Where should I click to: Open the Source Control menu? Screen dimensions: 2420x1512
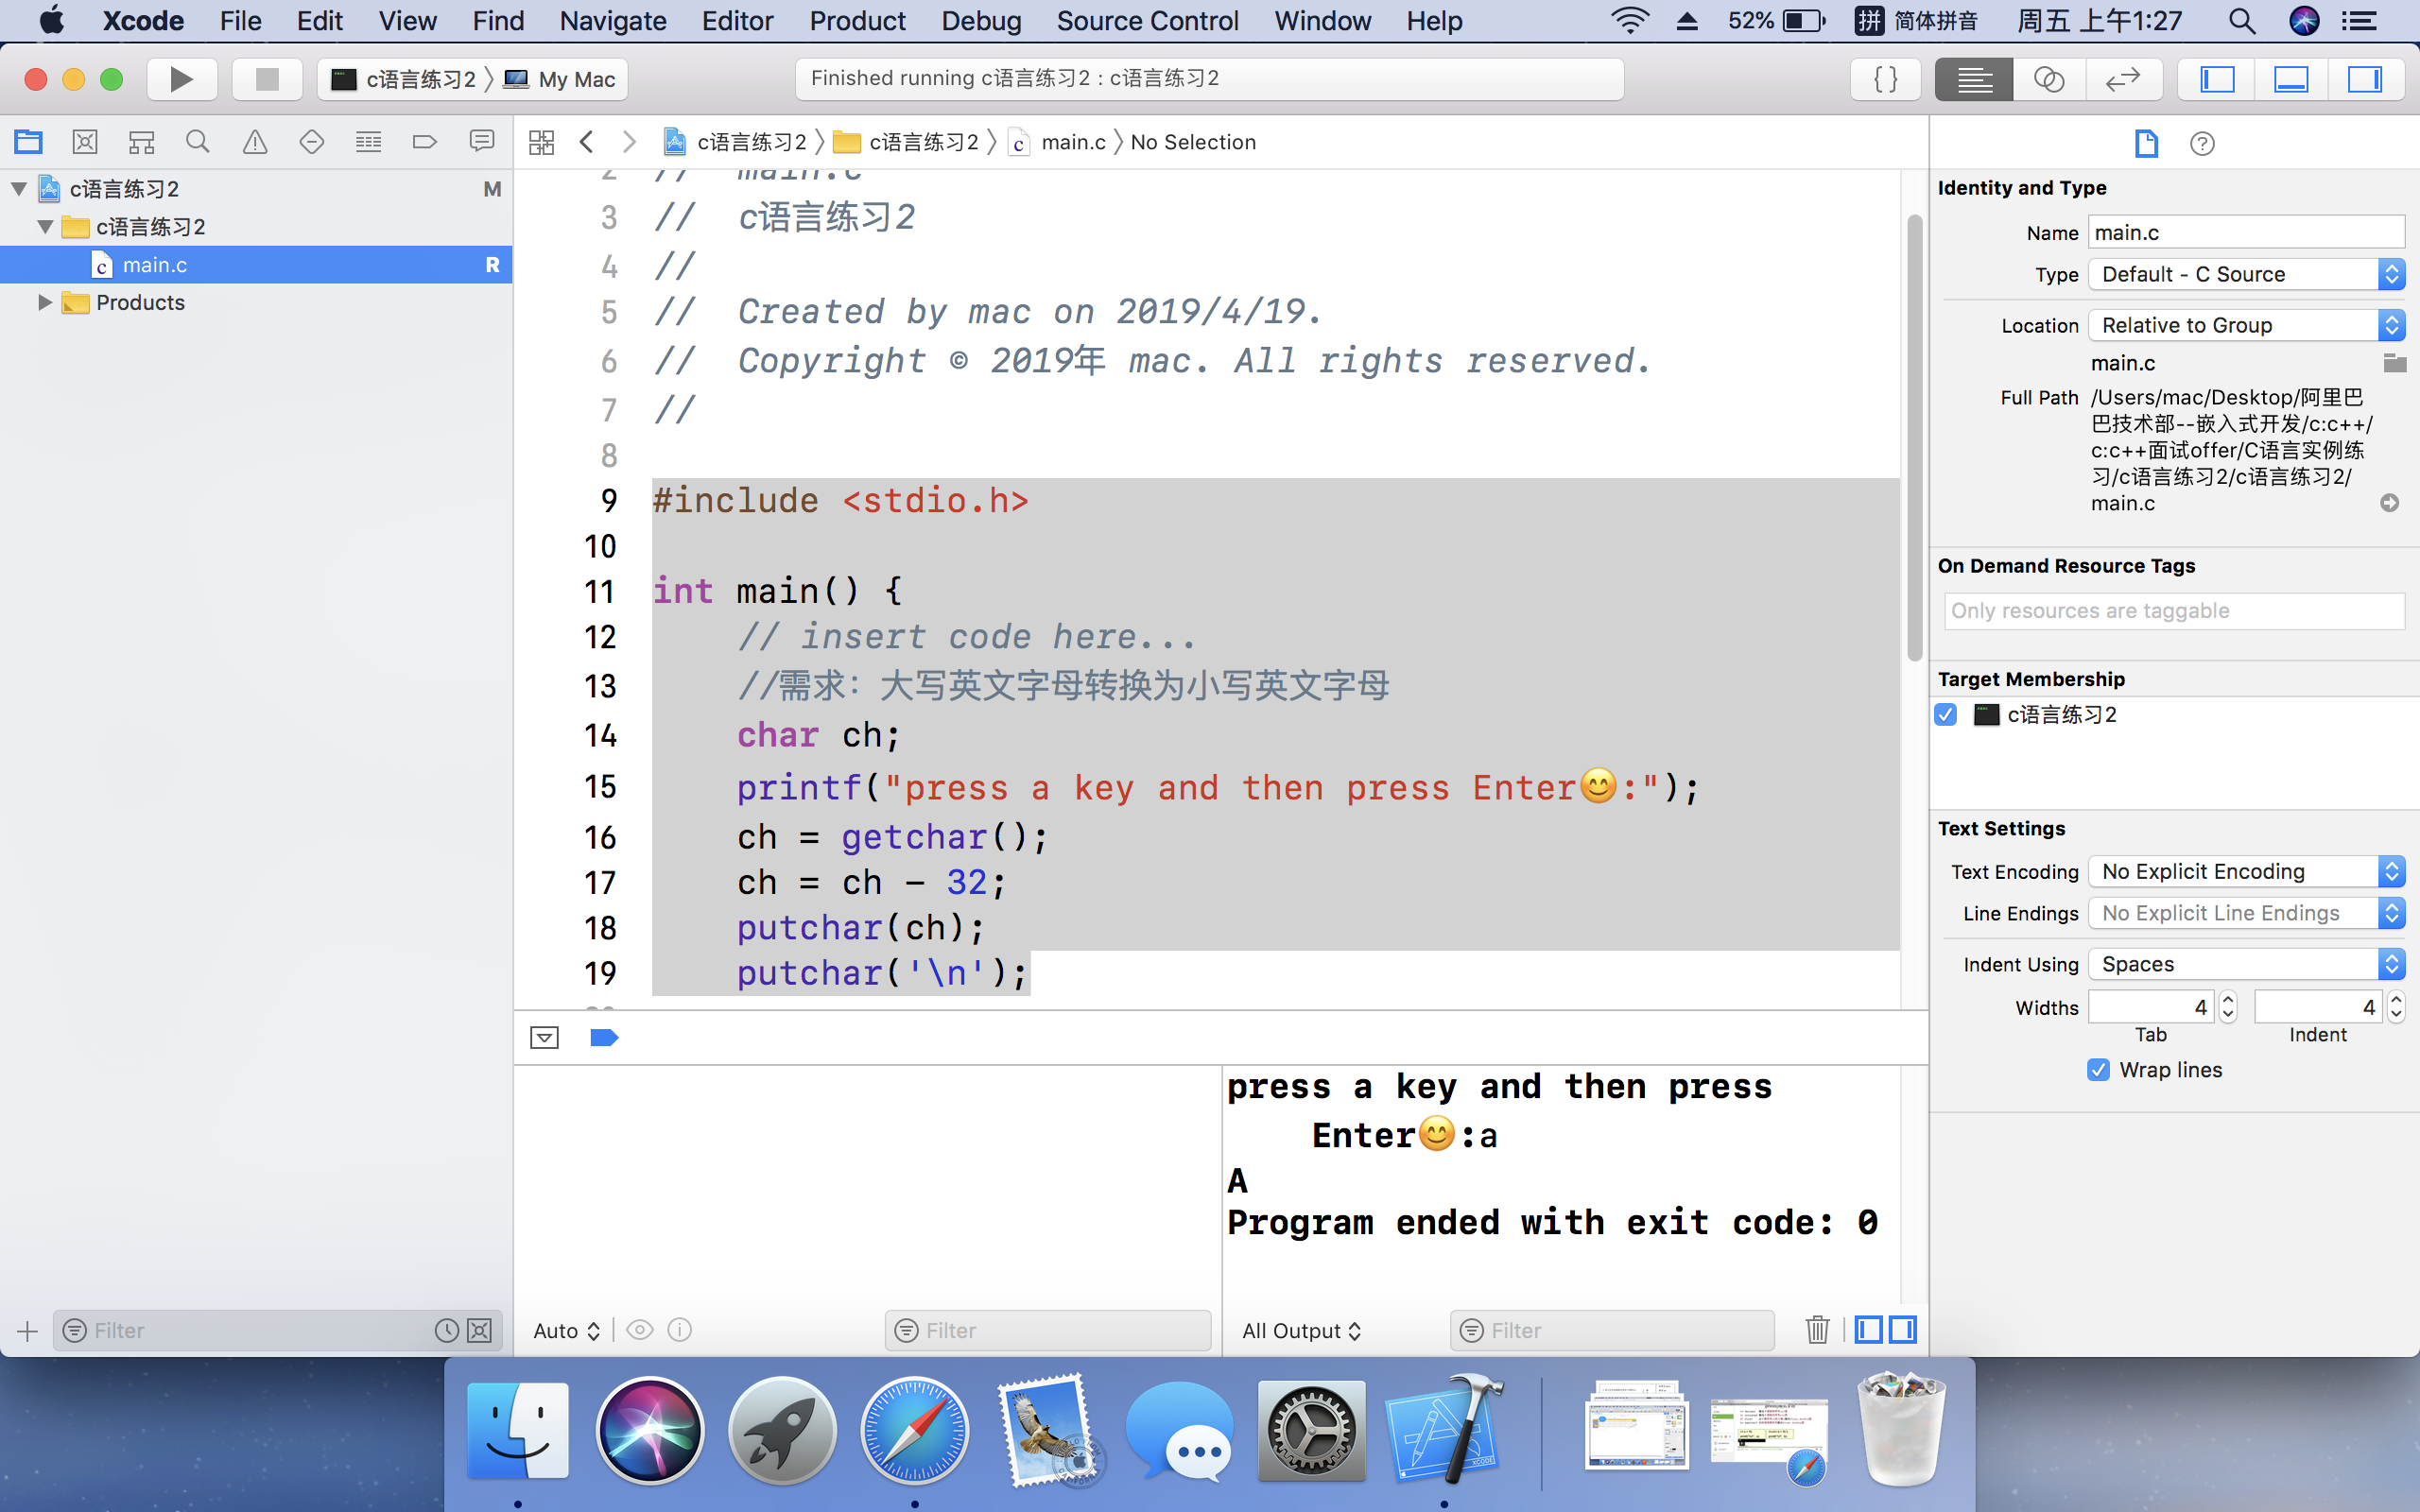tap(1147, 21)
